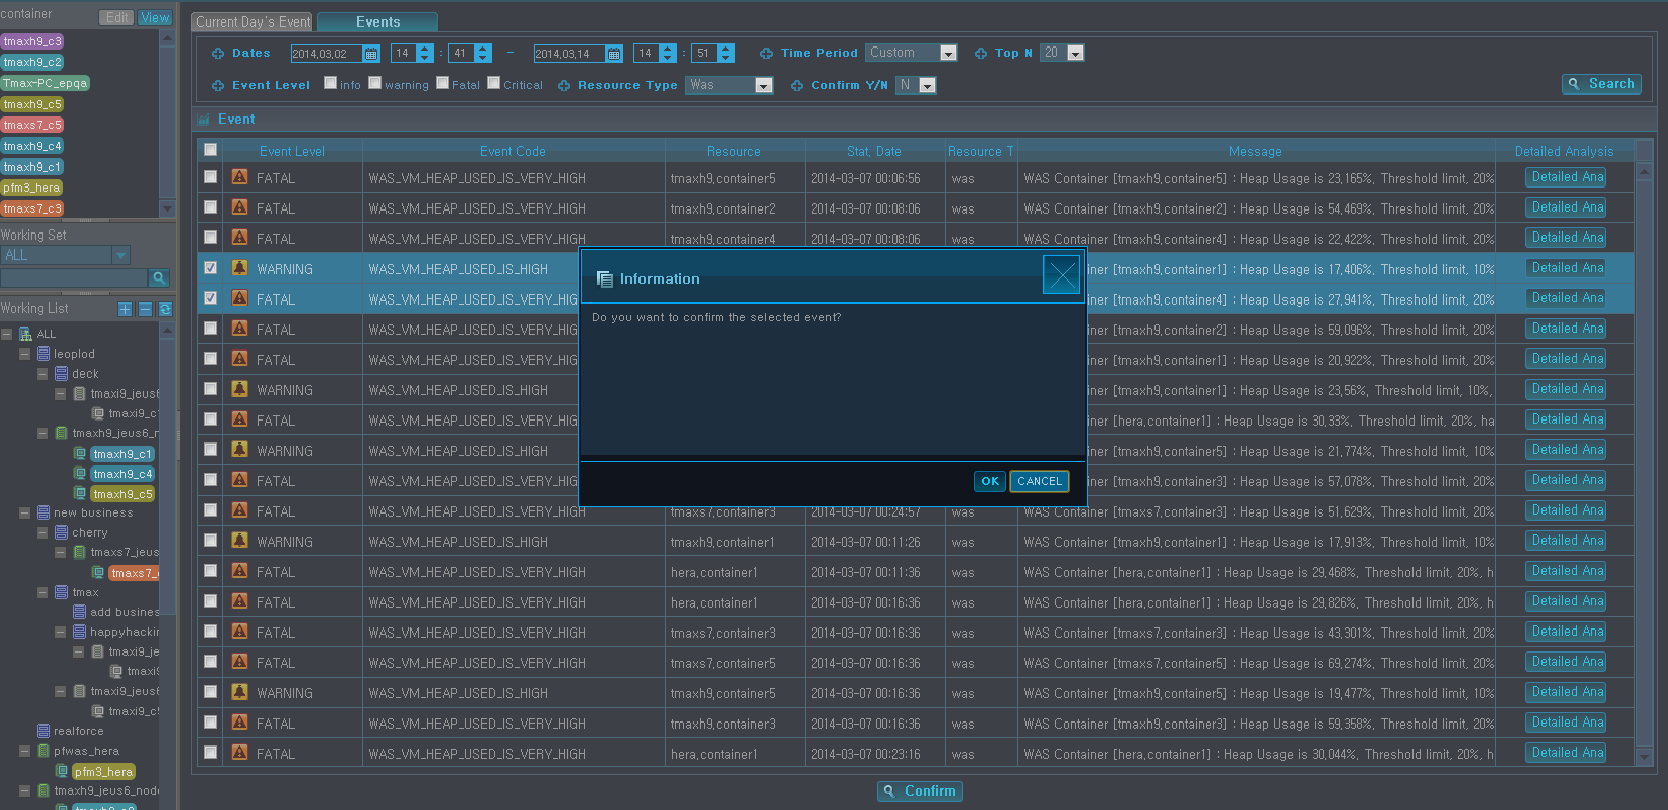Increment the start hour spinner
Screen dimensions: 1668x810
(x=425, y=49)
